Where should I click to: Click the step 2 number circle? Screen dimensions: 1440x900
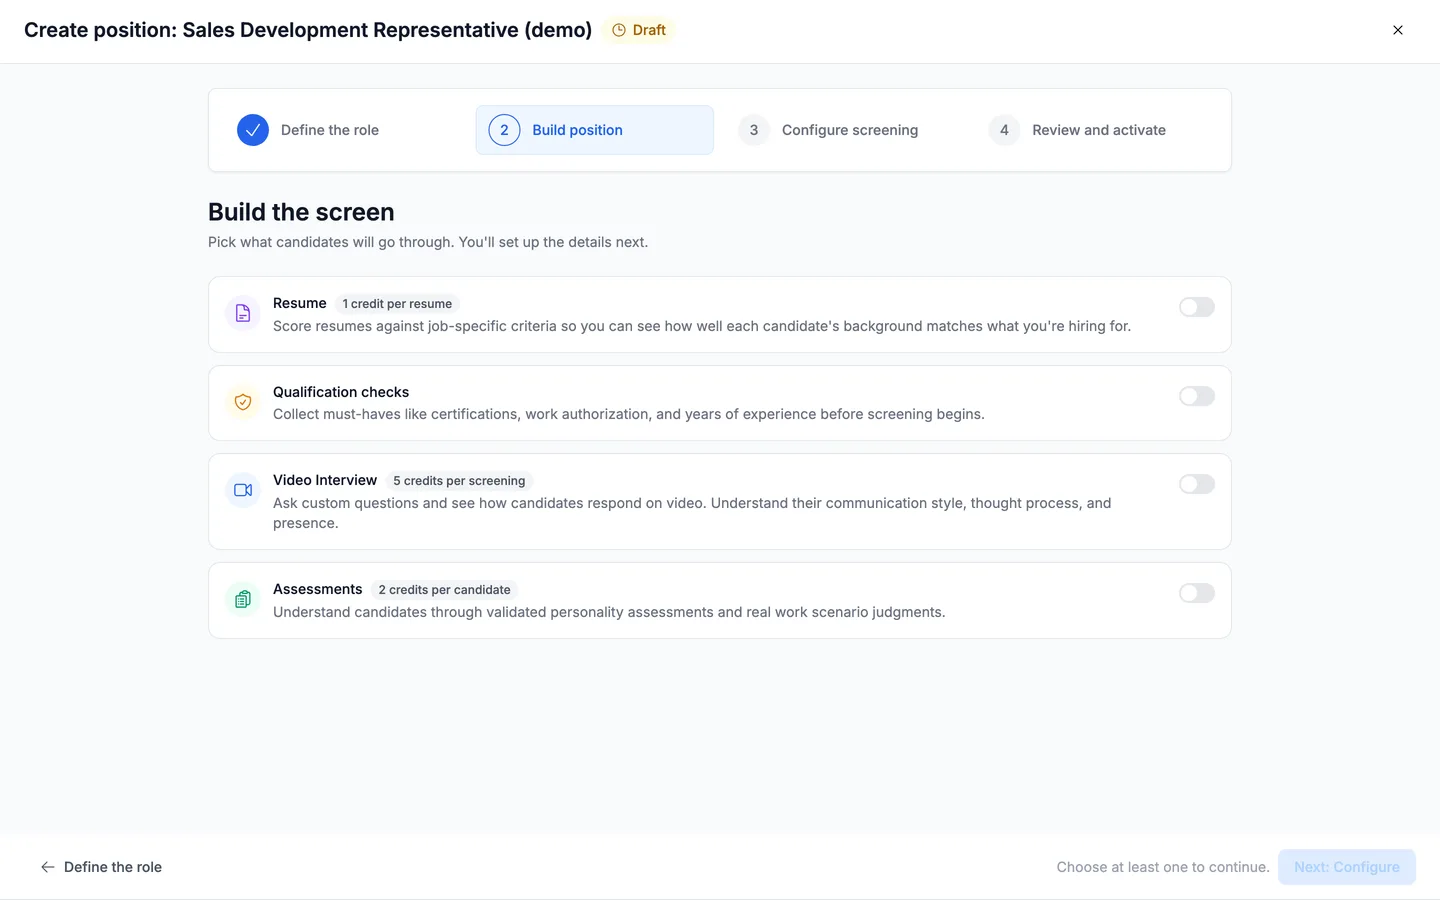click(504, 130)
